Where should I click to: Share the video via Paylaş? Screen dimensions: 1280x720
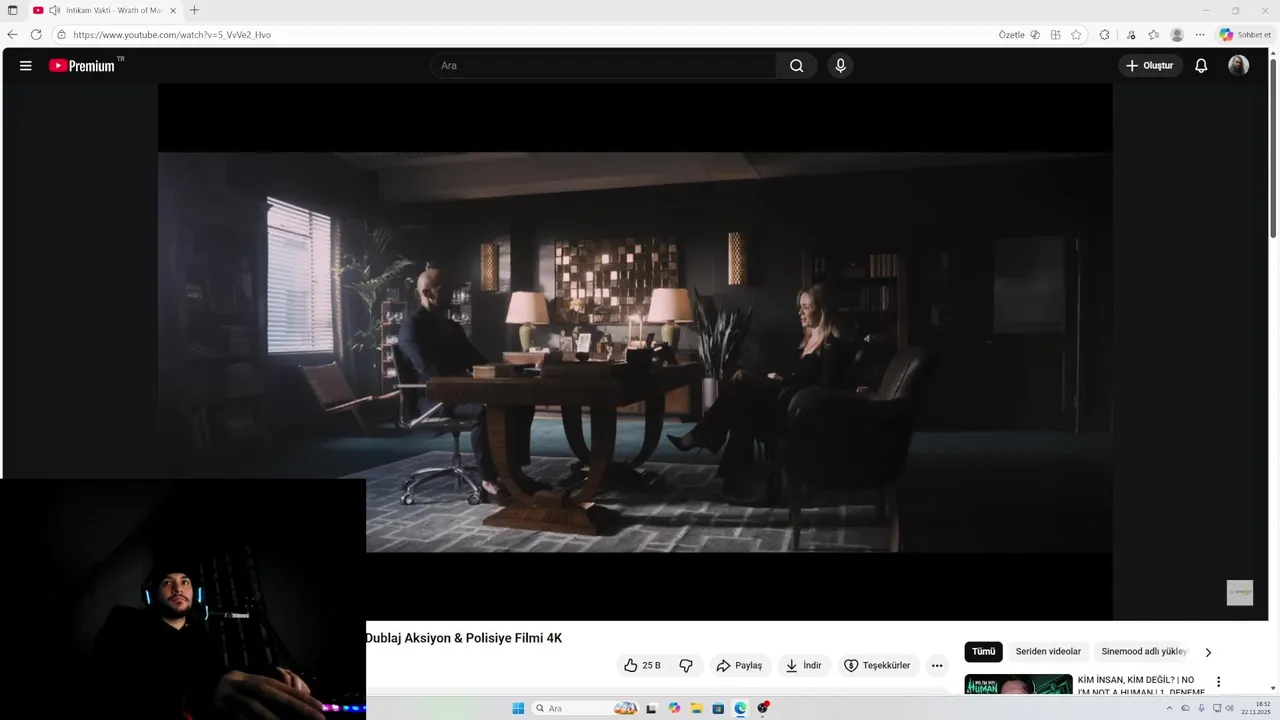coord(739,666)
